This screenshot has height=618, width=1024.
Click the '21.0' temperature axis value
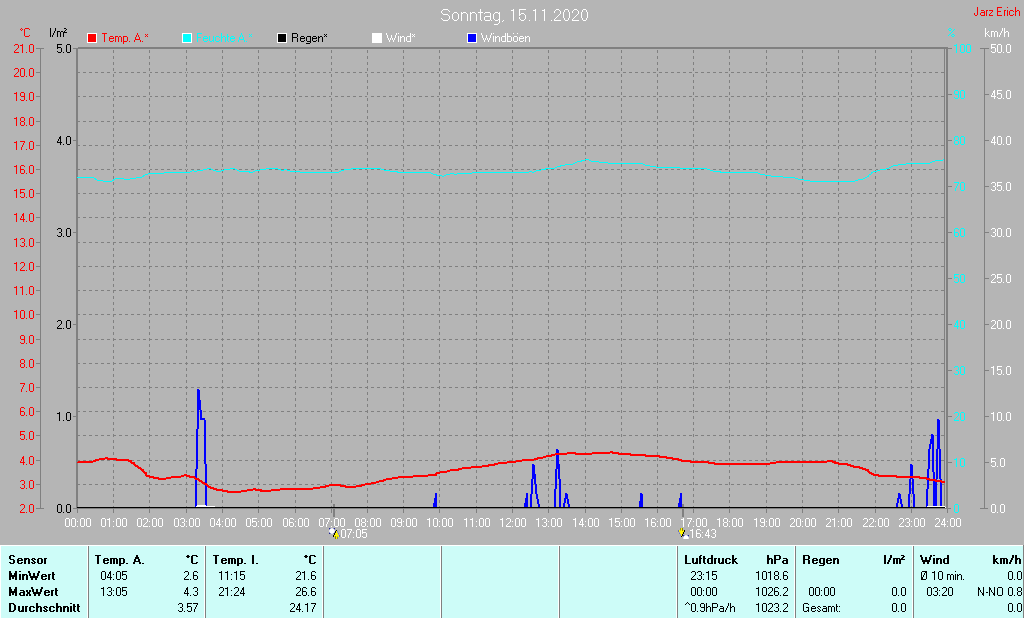point(24,49)
